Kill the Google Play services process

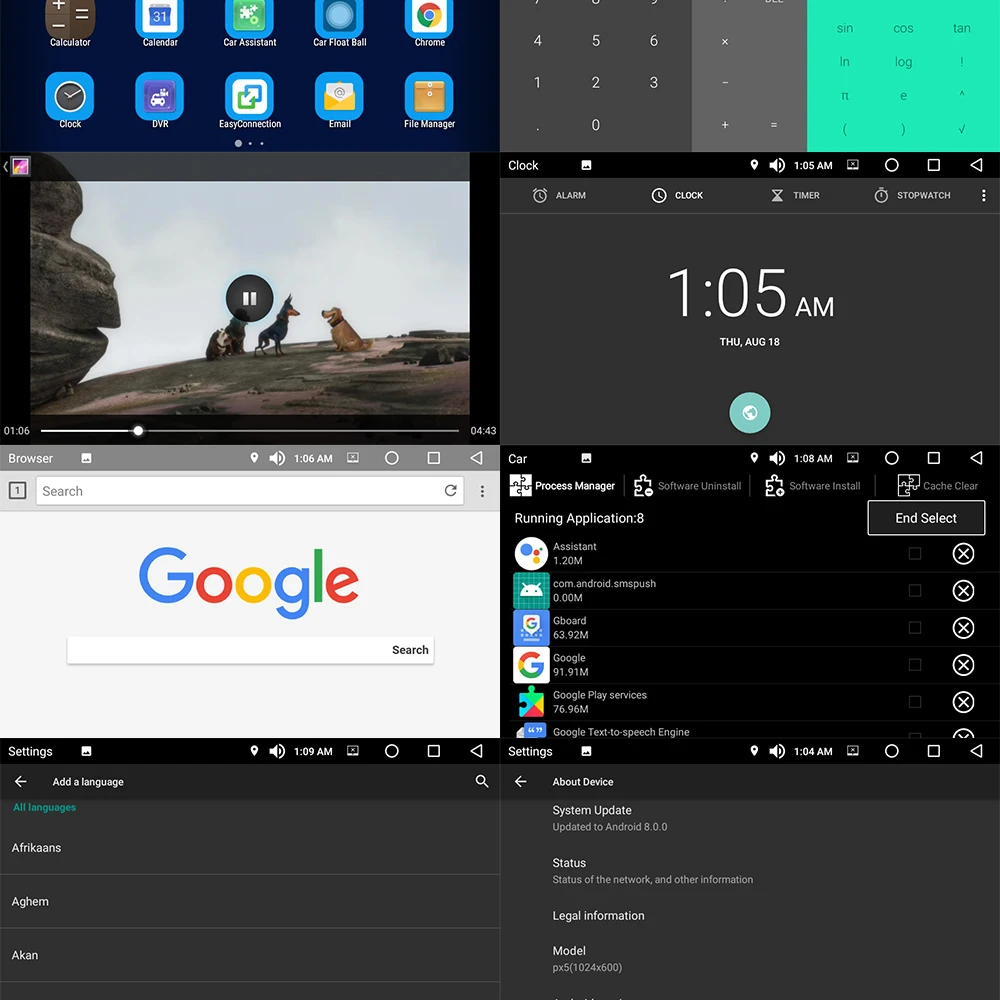(963, 702)
